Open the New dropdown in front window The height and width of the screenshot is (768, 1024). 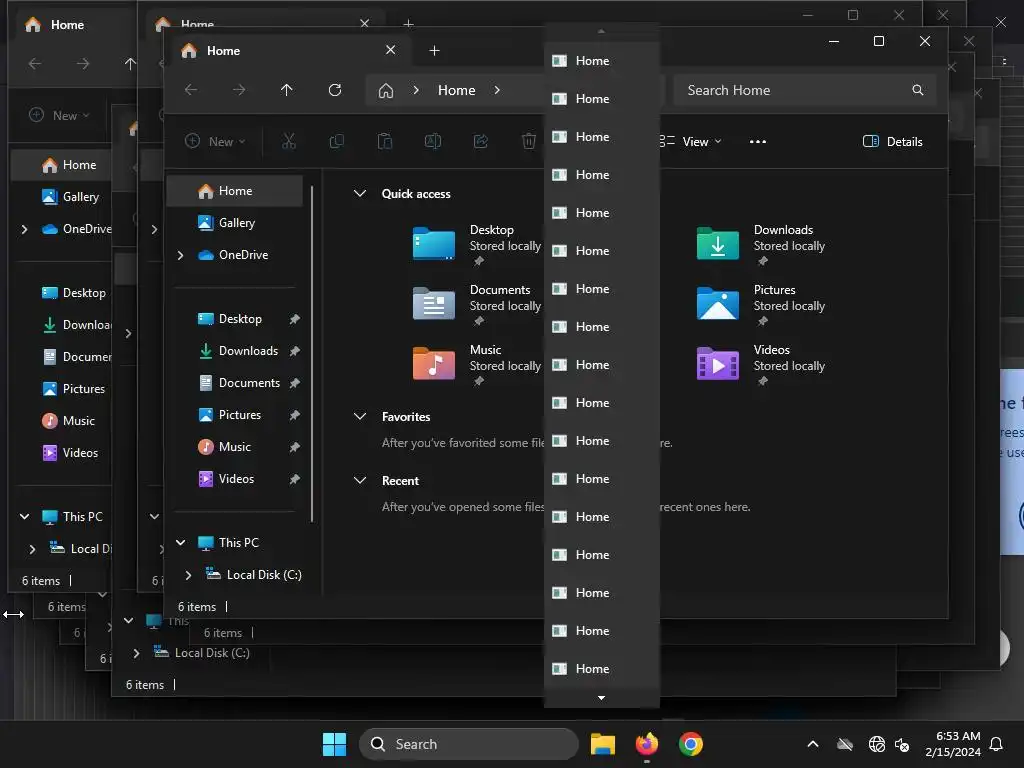(x=215, y=141)
